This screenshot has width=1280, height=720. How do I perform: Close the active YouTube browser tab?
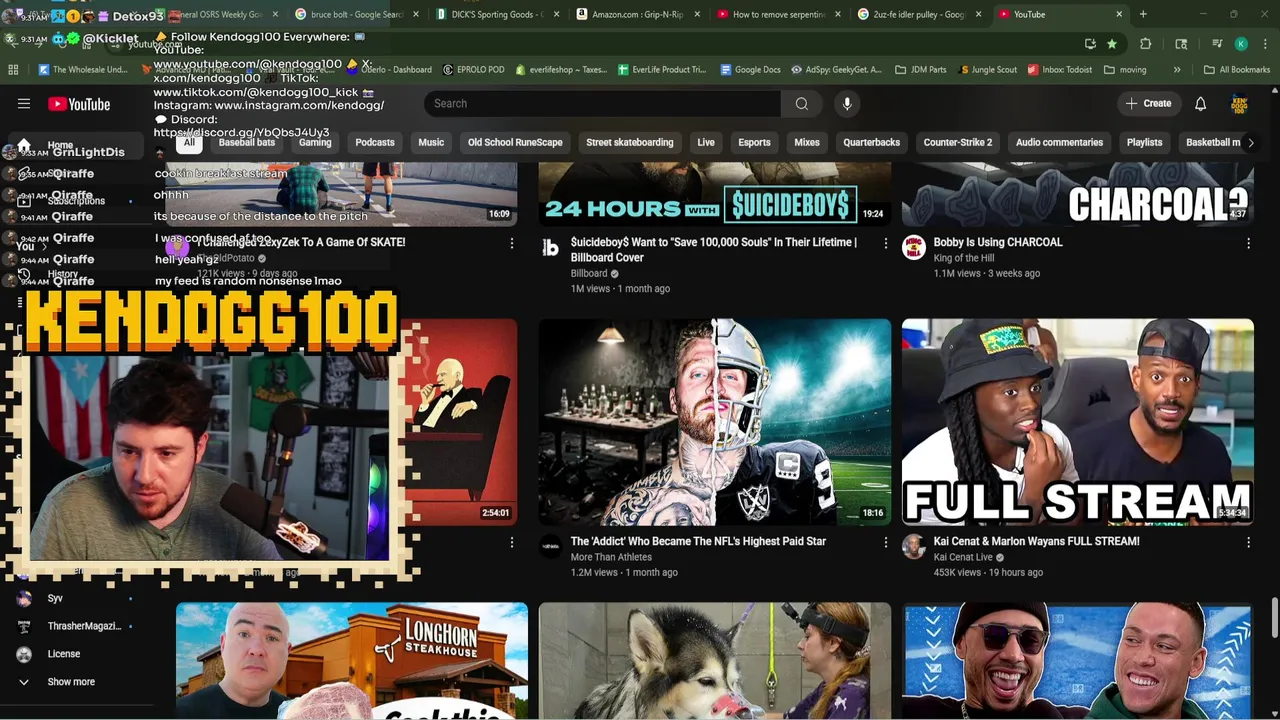tap(1119, 14)
